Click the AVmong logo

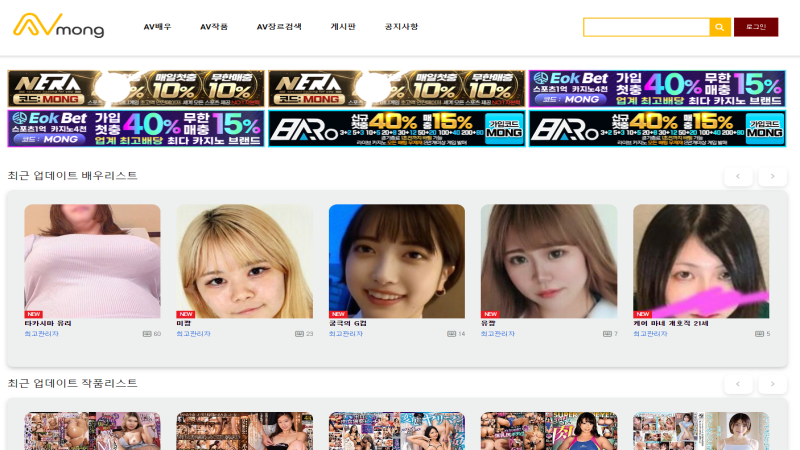58,27
